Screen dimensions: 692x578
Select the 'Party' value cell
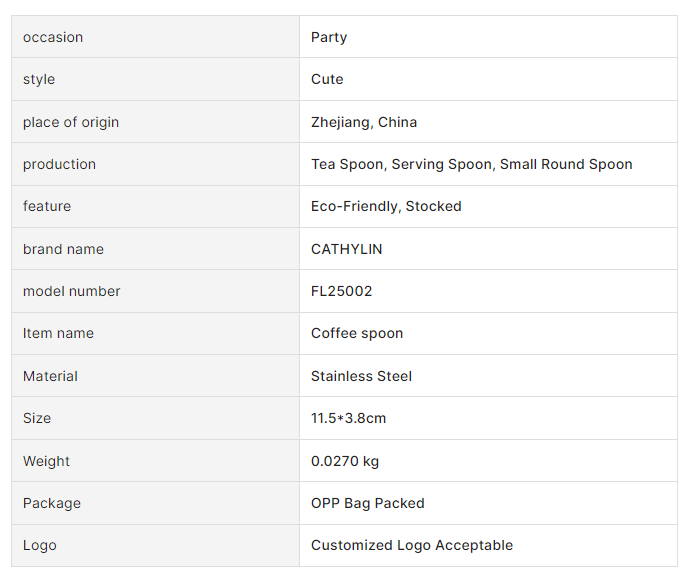[x=329, y=37]
